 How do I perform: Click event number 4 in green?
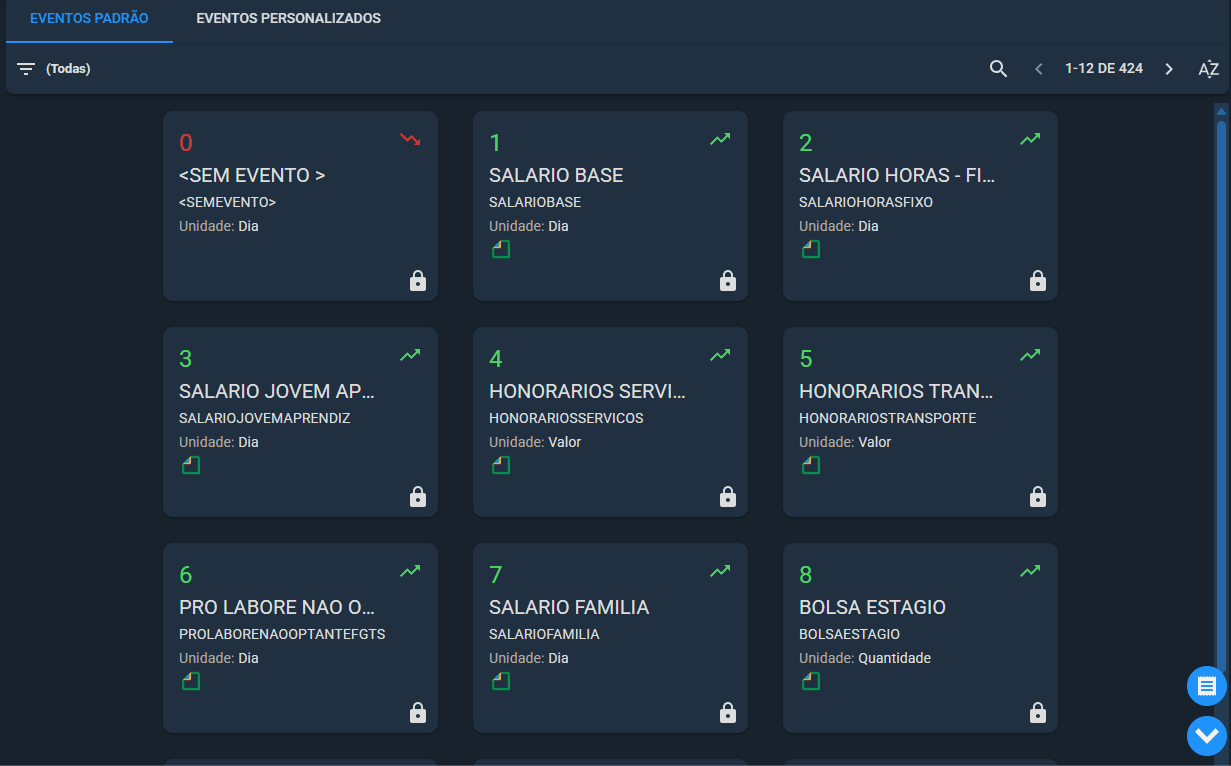pyautogui.click(x=496, y=359)
